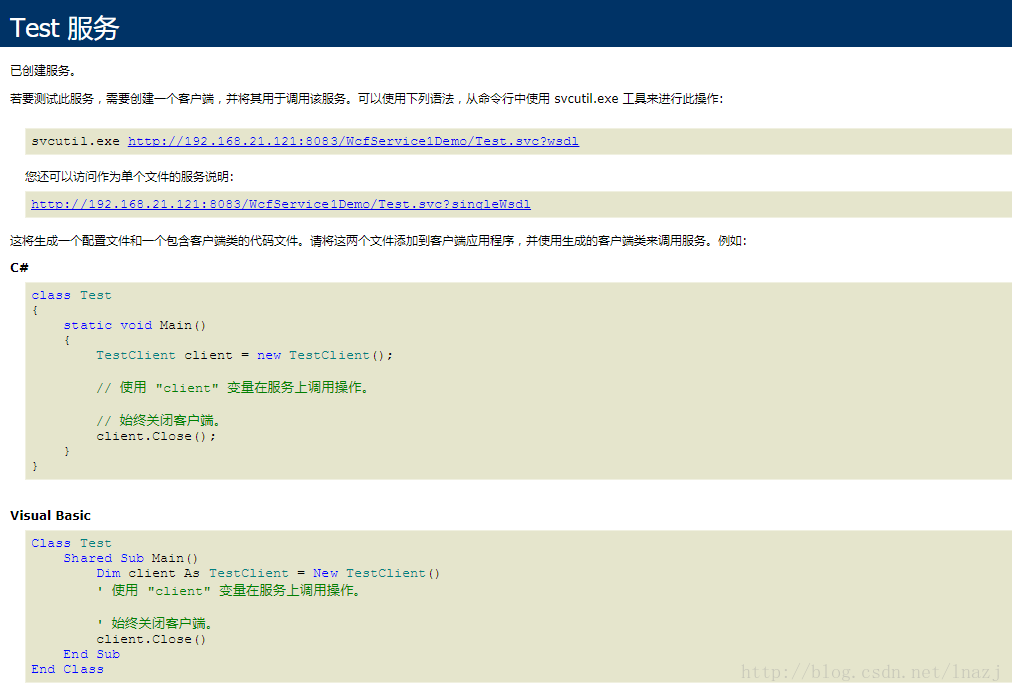
Task: Click the 'Class Test' line in Visual Basic code
Action: tap(71, 543)
